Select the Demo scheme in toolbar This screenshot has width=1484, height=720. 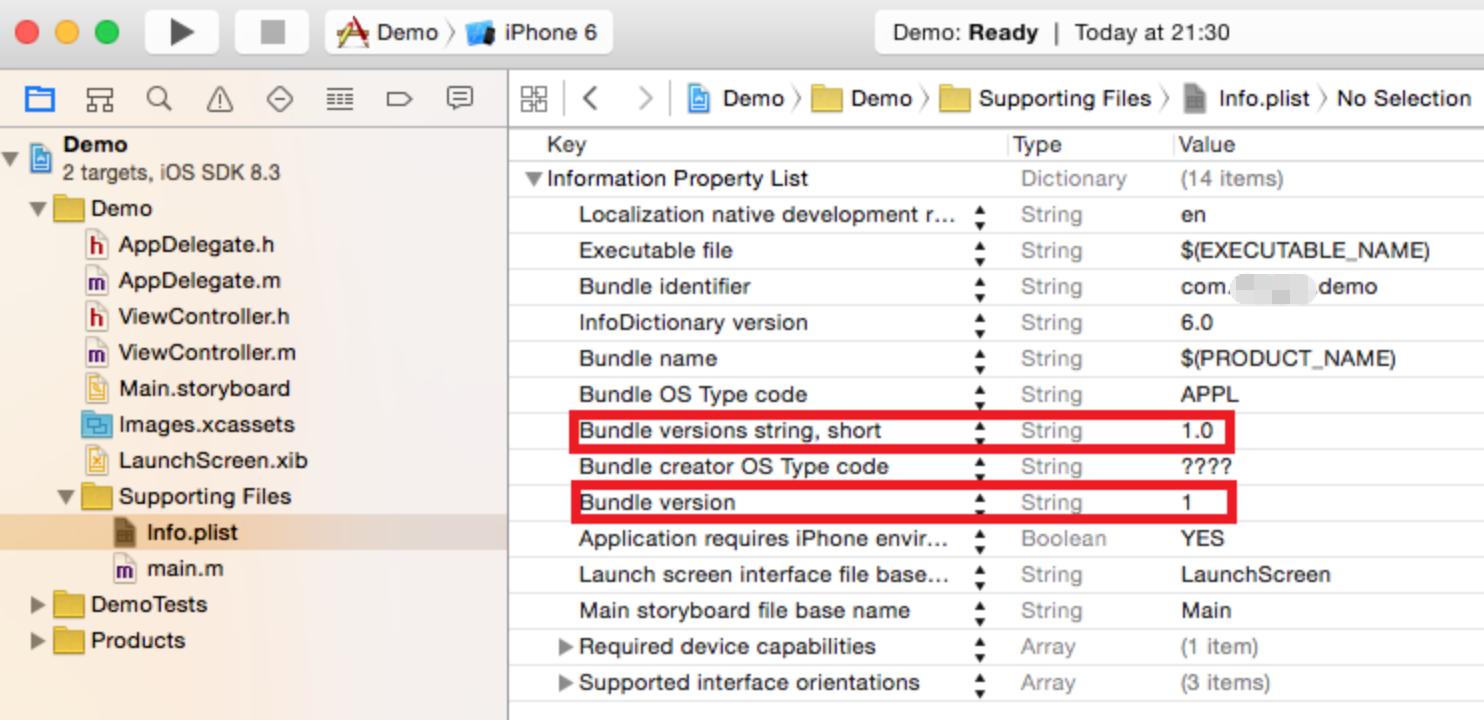(x=389, y=33)
